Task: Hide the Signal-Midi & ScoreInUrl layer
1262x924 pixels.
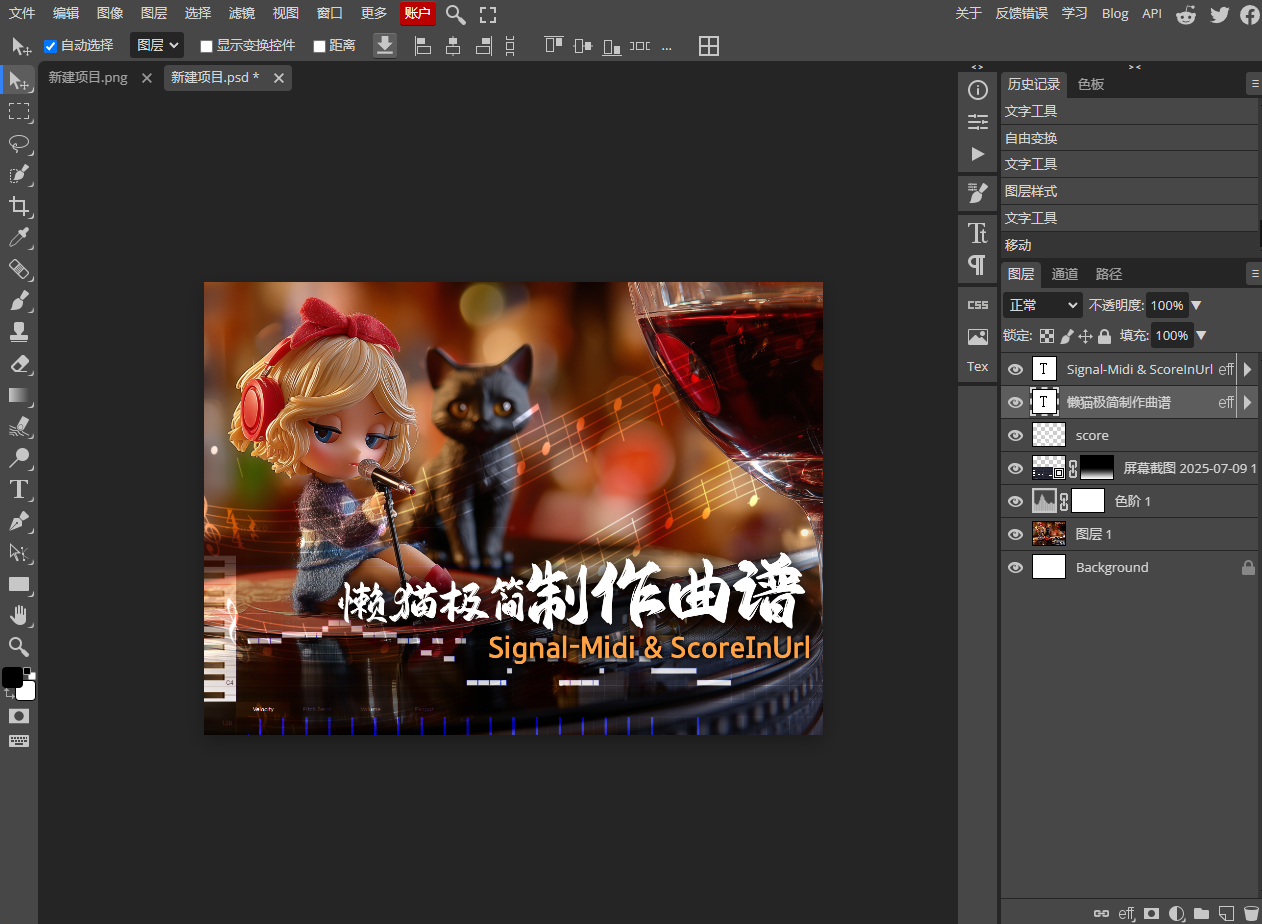Action: pos(1016,369)
